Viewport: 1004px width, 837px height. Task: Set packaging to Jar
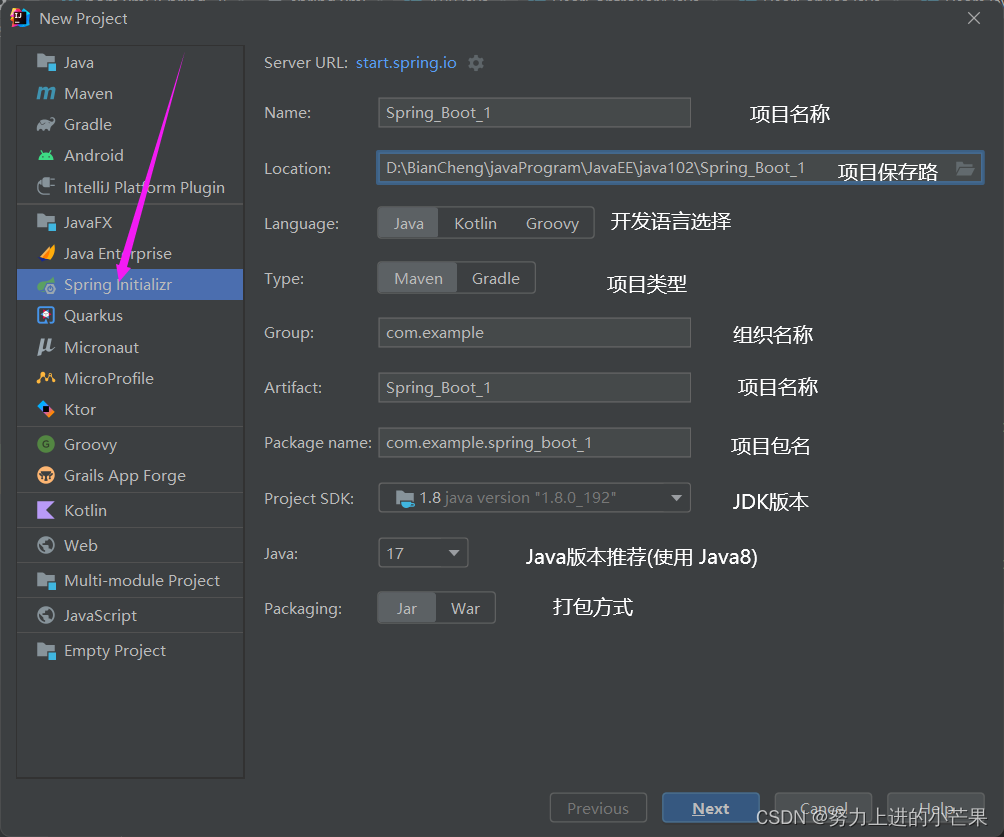[407, 608]
